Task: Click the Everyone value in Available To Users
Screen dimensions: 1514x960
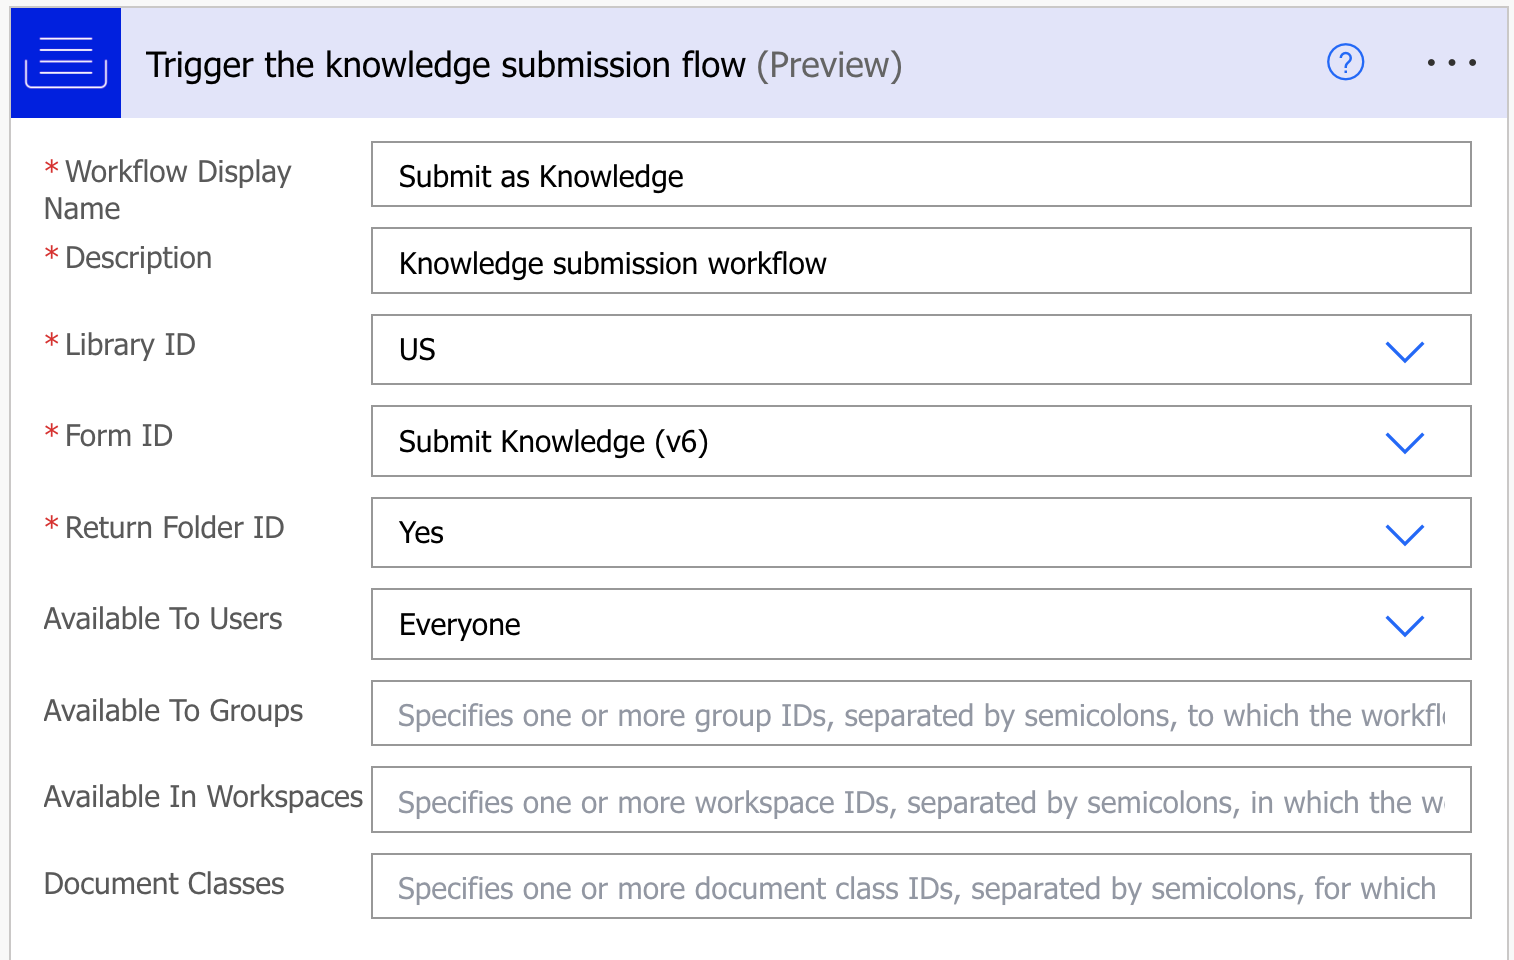Action: point(459,625)
